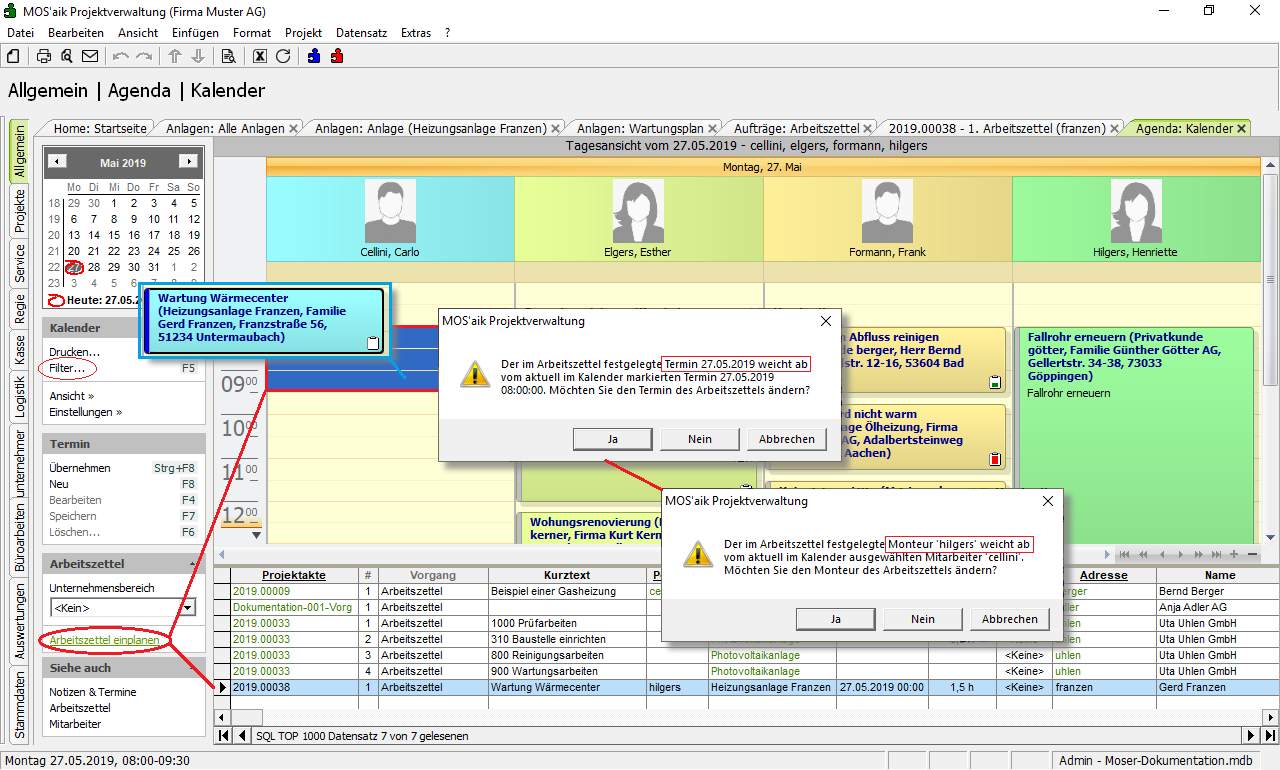Viewport: 1280px width, 770px height.
Task: Click Arbeitszettel einplanen link
Action: [x=104, y=640]
